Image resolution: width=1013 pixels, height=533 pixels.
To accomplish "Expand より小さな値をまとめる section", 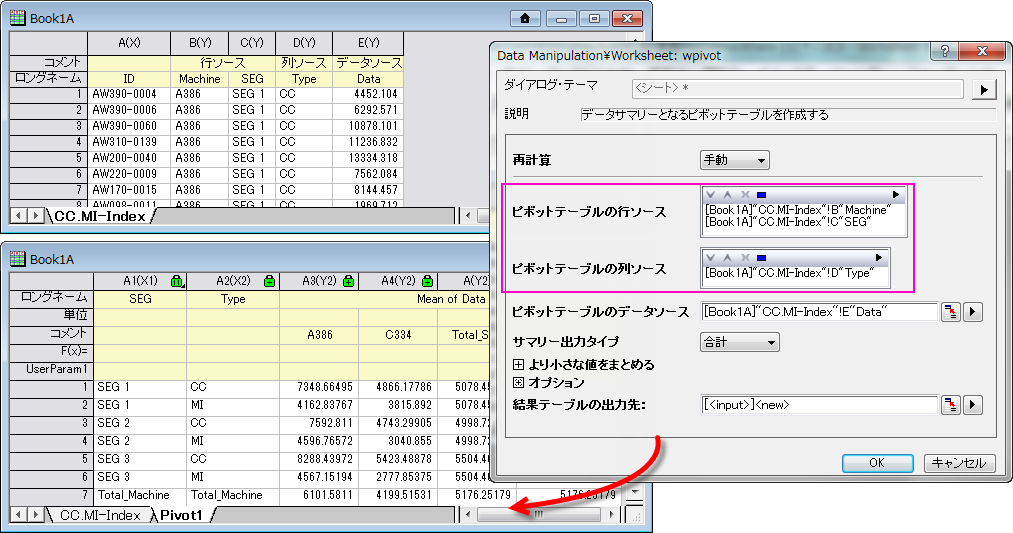I will (518, 365).
